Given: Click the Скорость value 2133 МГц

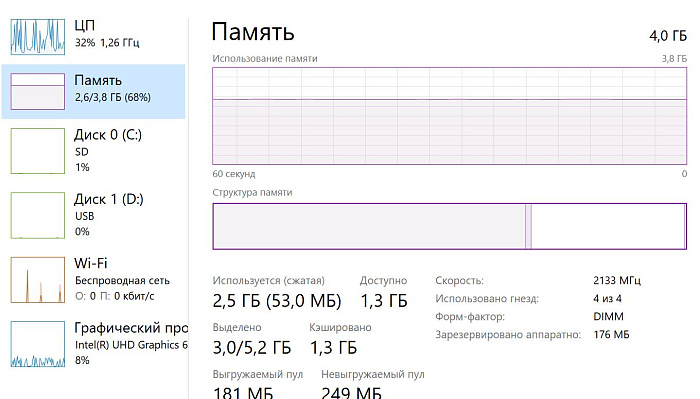Looking at the screenshot, I should [x=617, y=281].
